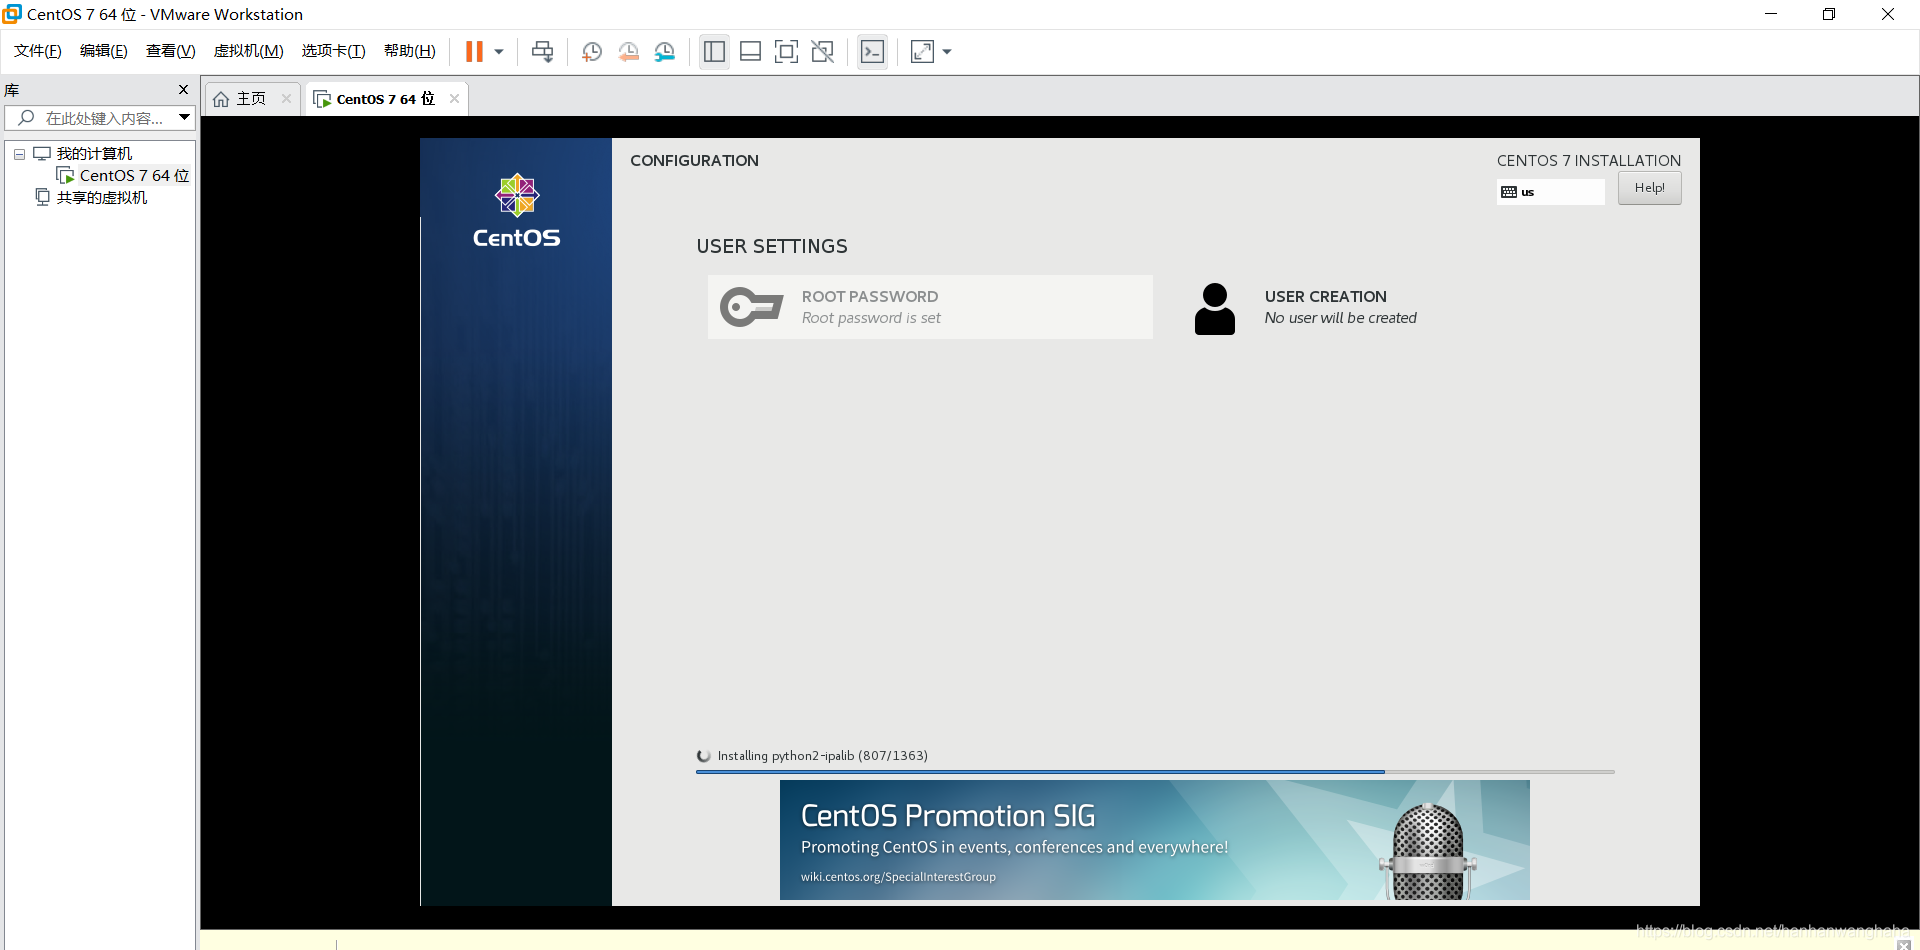Select CentOS 7 64 位 in library tree
The height and width of the screenshot is (950, 1920).
point(134,176)
